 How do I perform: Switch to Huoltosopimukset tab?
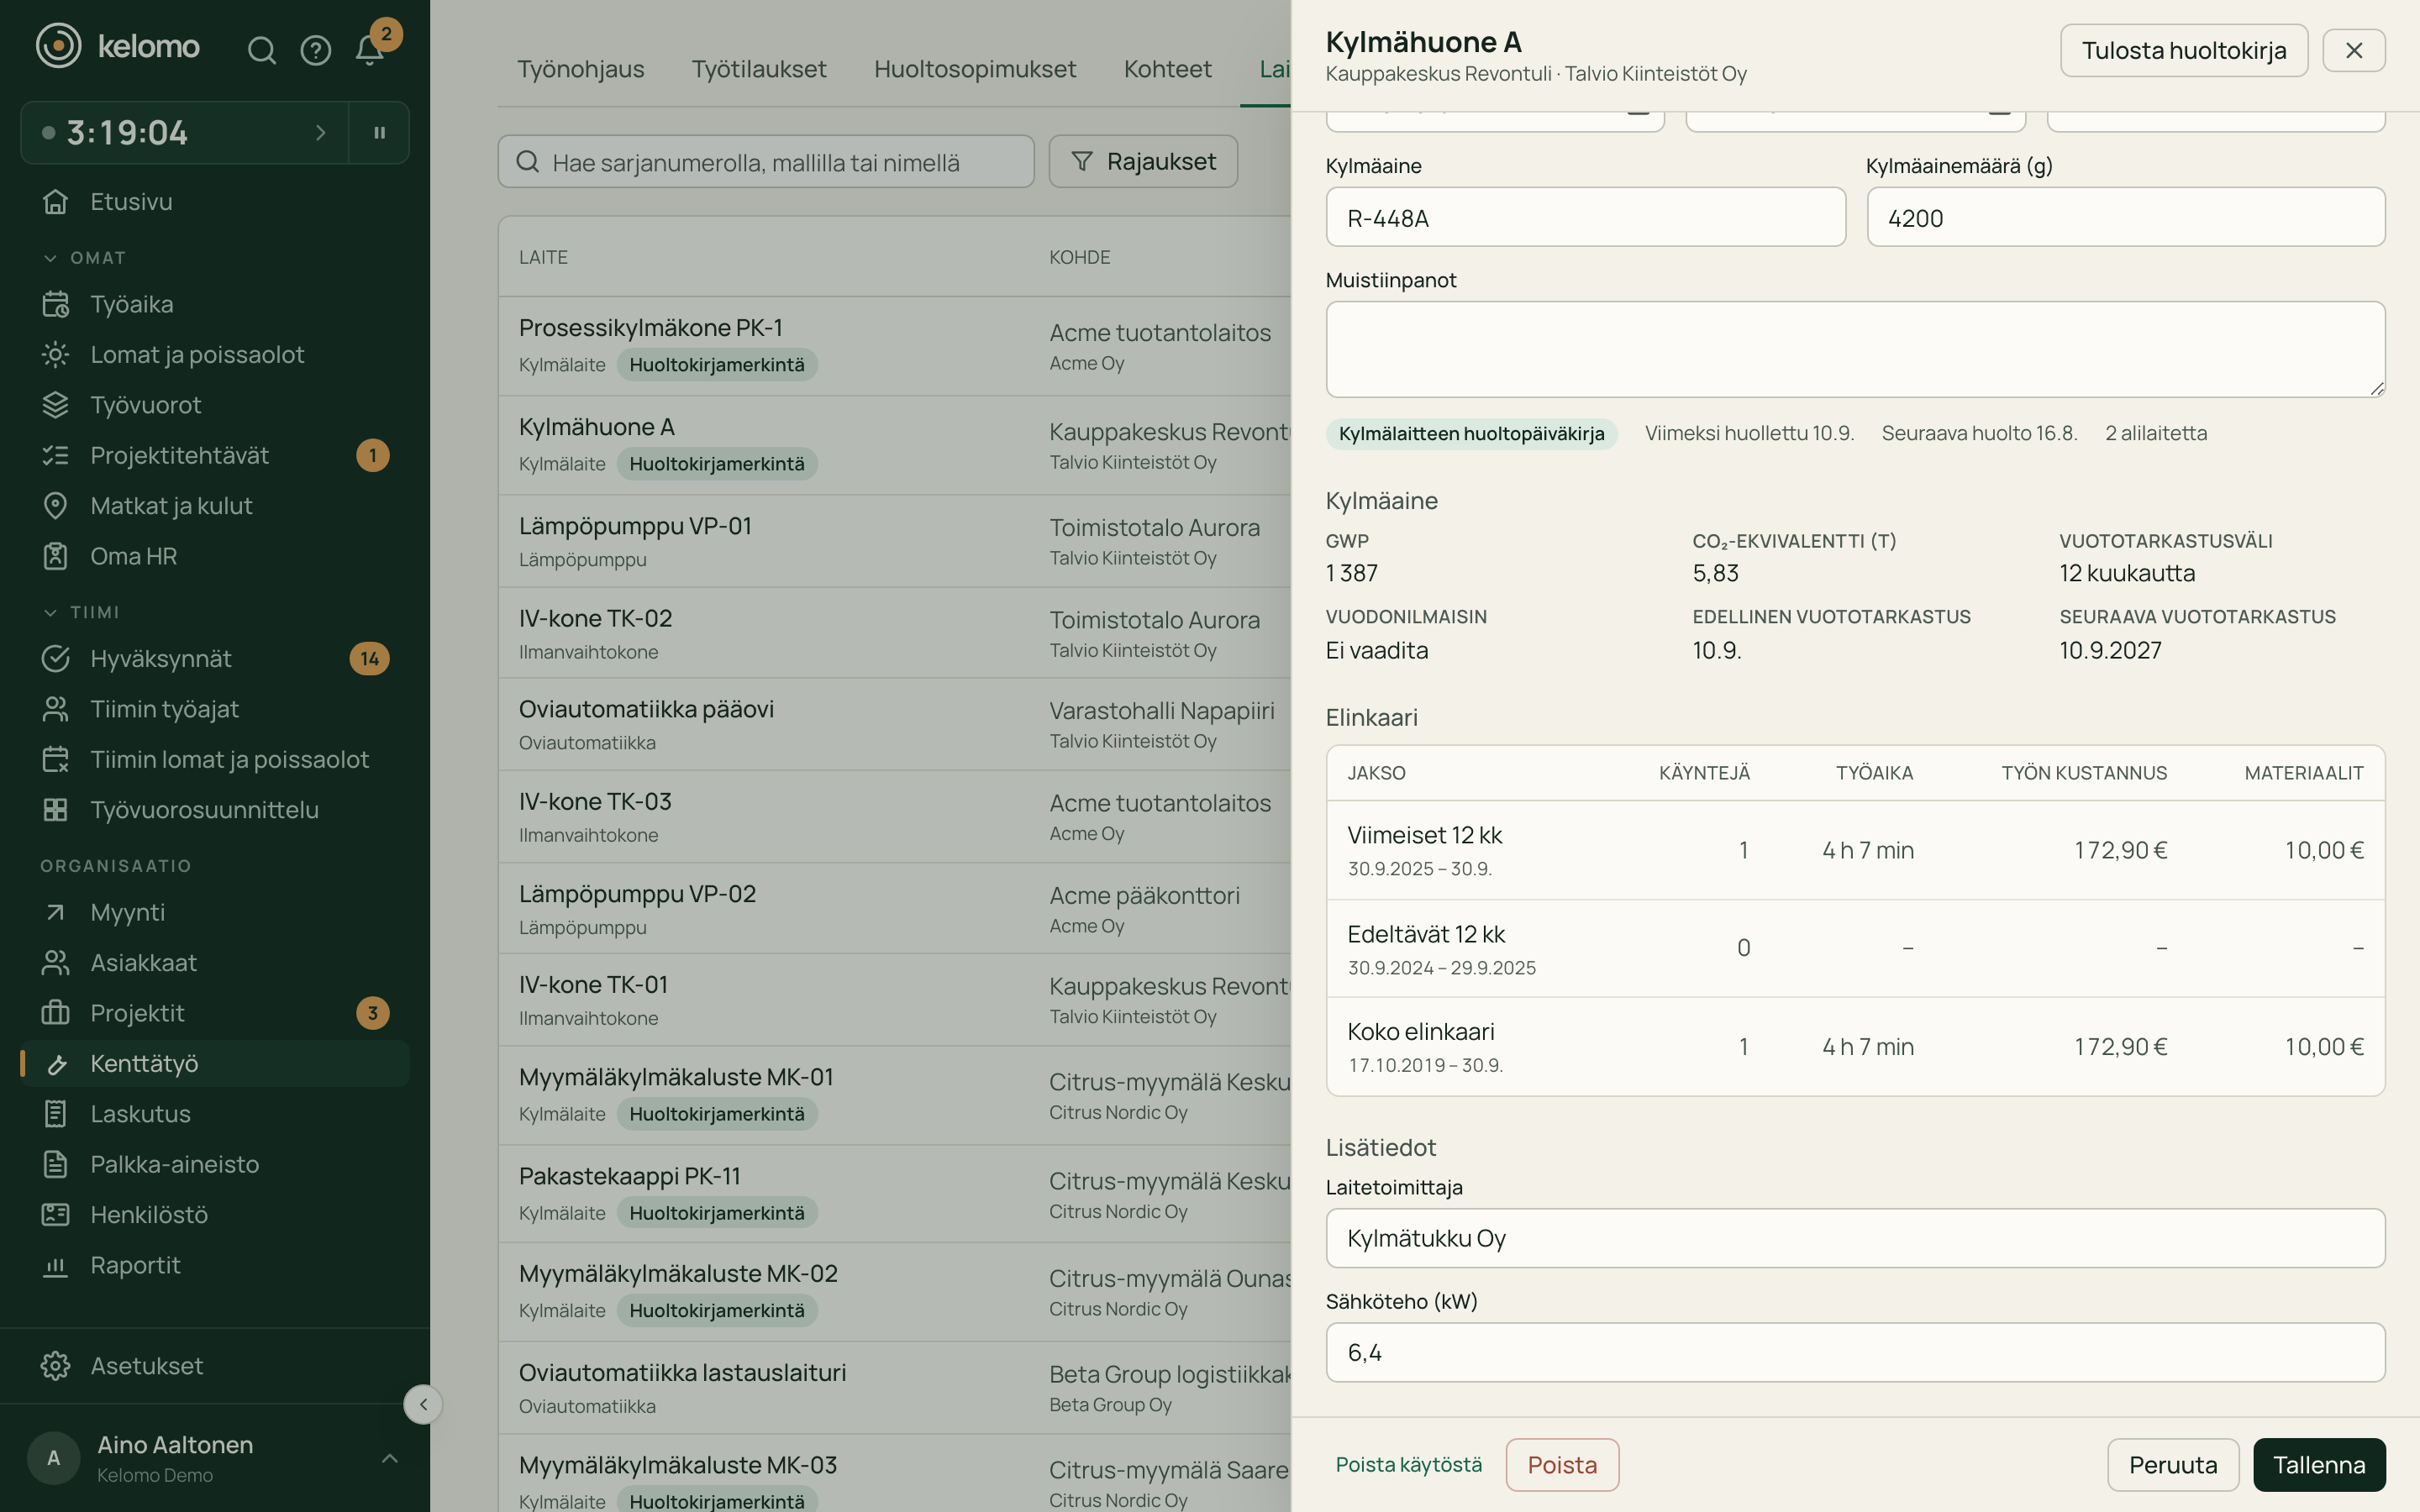pos(974,69)
